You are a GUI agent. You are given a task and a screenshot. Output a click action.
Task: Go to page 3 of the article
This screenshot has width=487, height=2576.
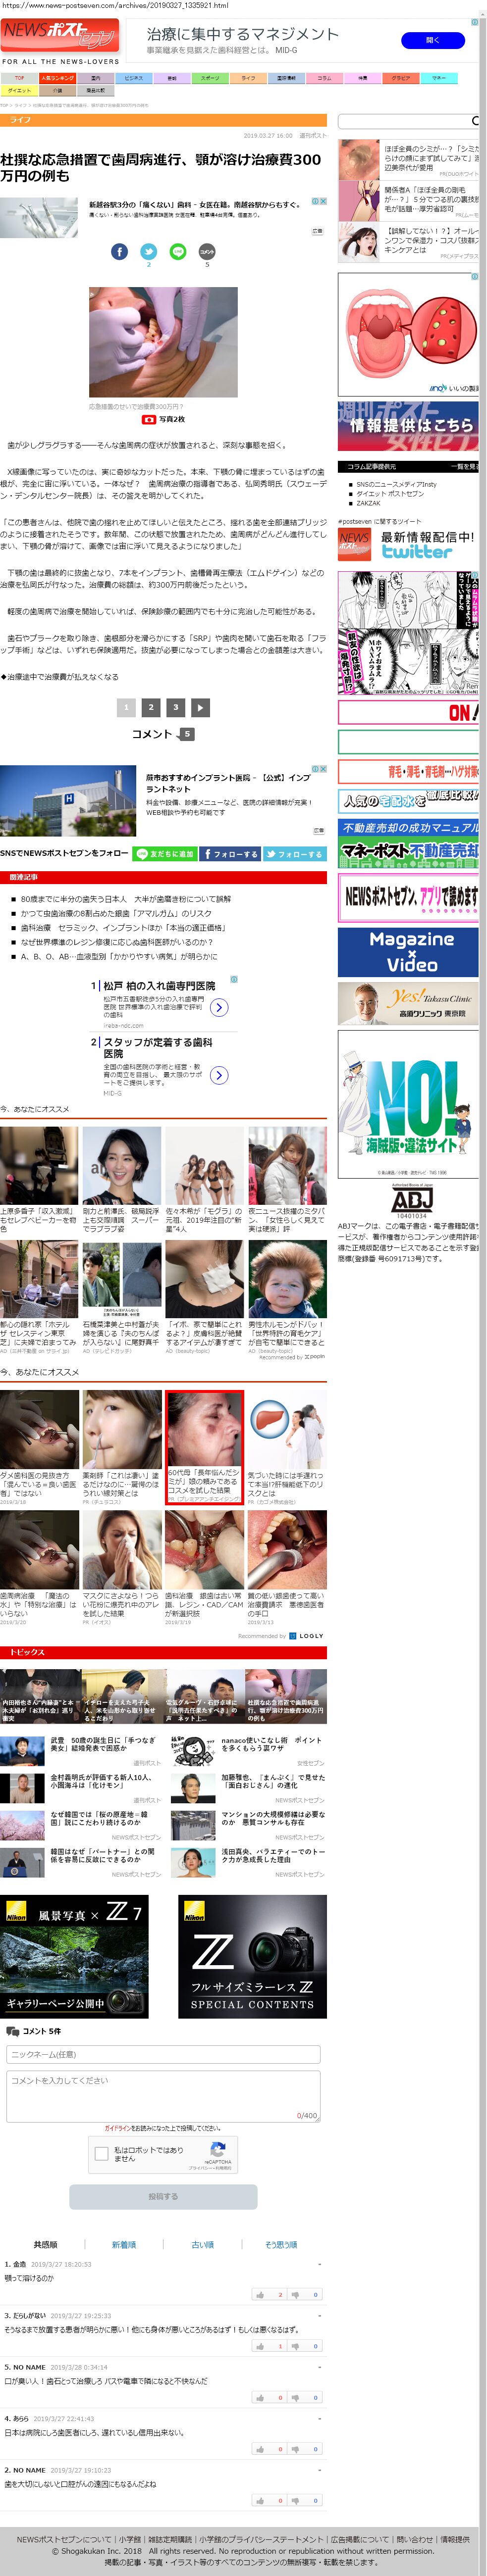pyautogui.click(x=176, y=707)
